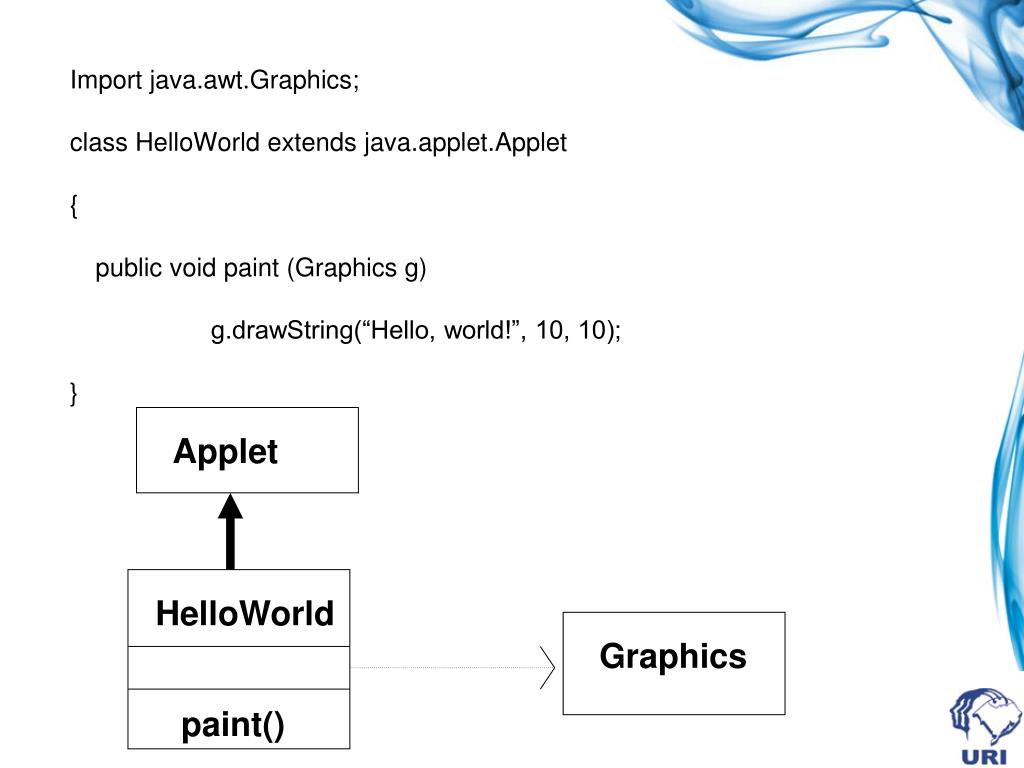Click the class HelloWorld extends line
1024x768 pixels.
tap(318, 142)
